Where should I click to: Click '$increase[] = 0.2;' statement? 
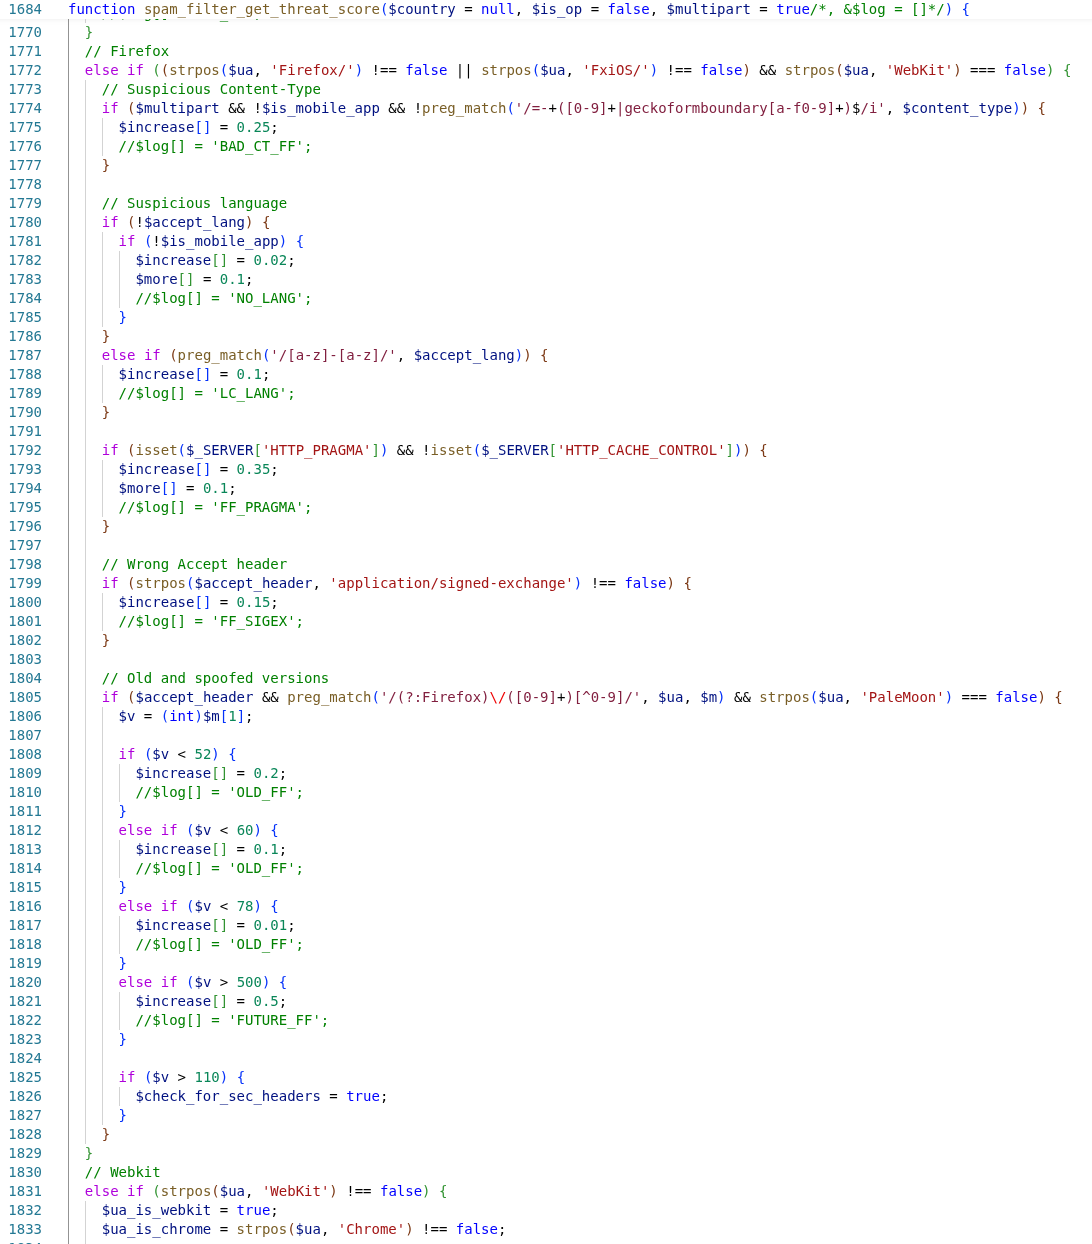pyautogui.click(x=211, y=773)
